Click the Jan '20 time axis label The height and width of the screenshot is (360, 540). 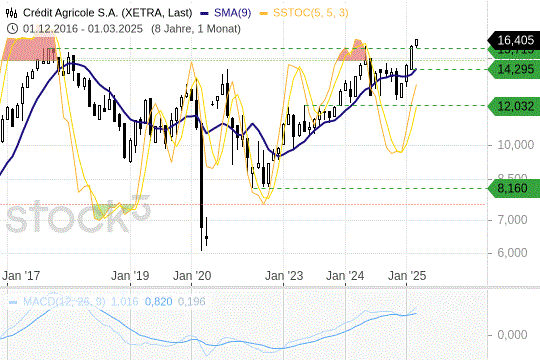click(x=192, y=276)
